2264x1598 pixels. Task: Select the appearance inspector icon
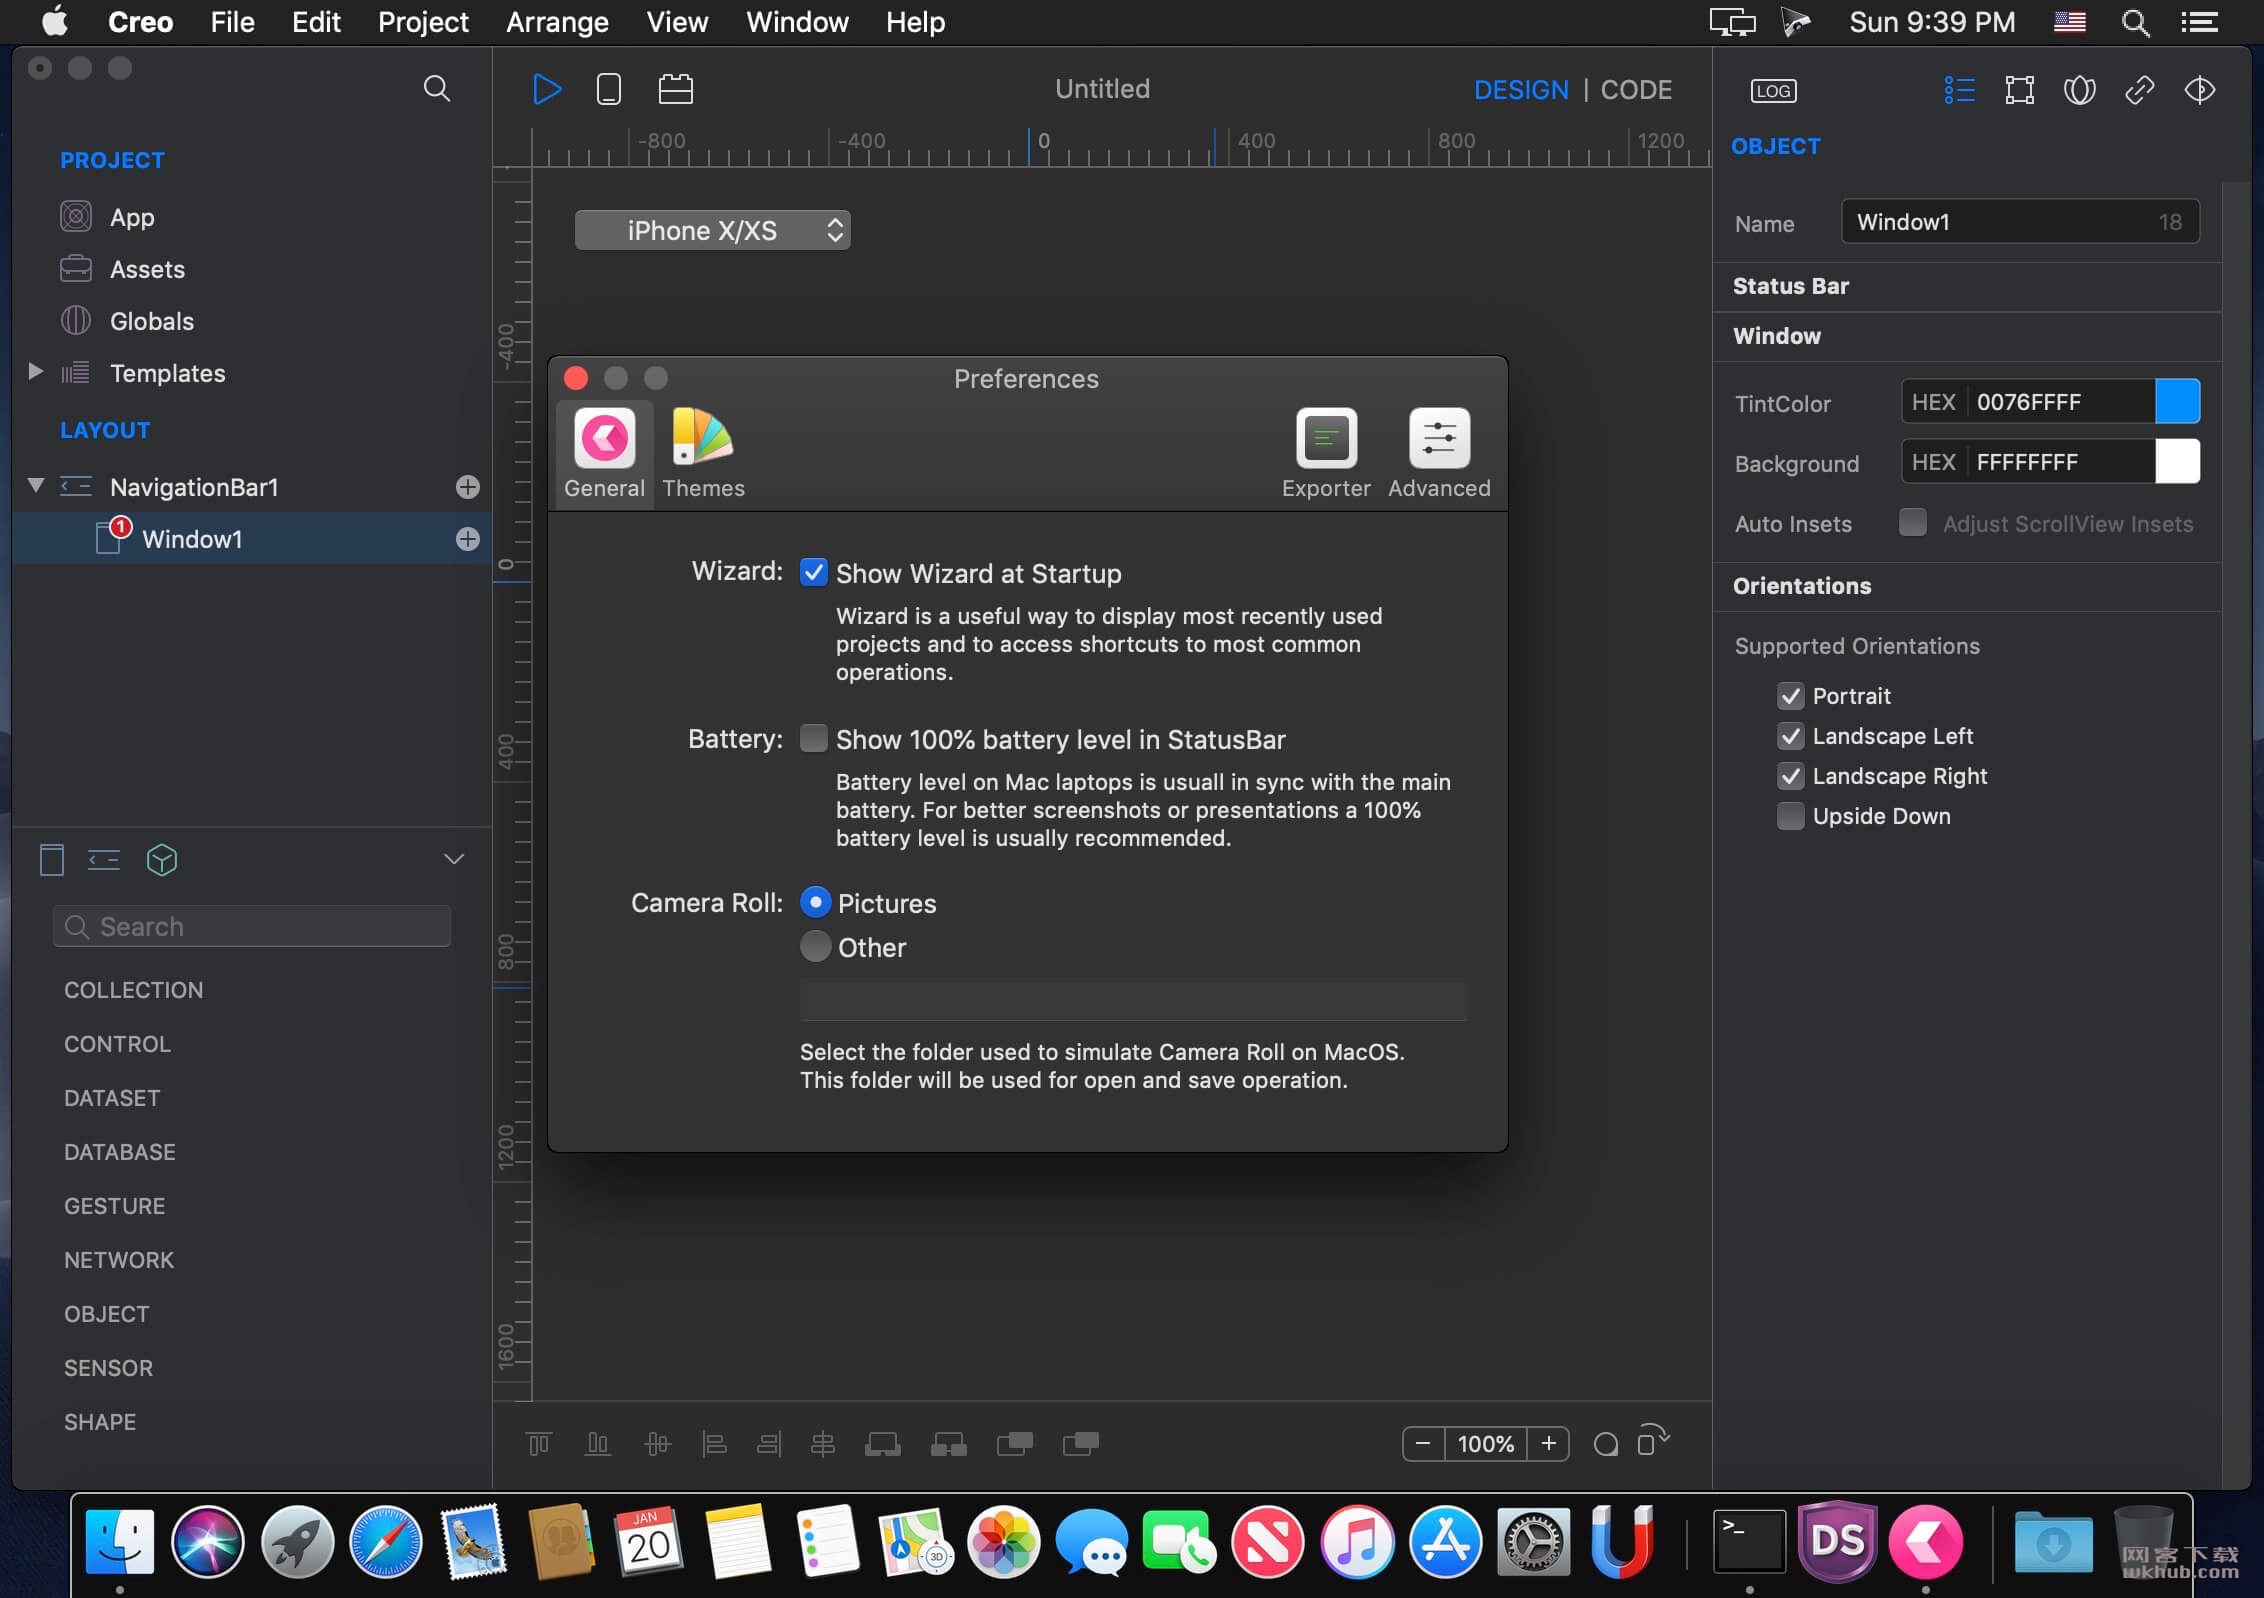point(2079,90)
